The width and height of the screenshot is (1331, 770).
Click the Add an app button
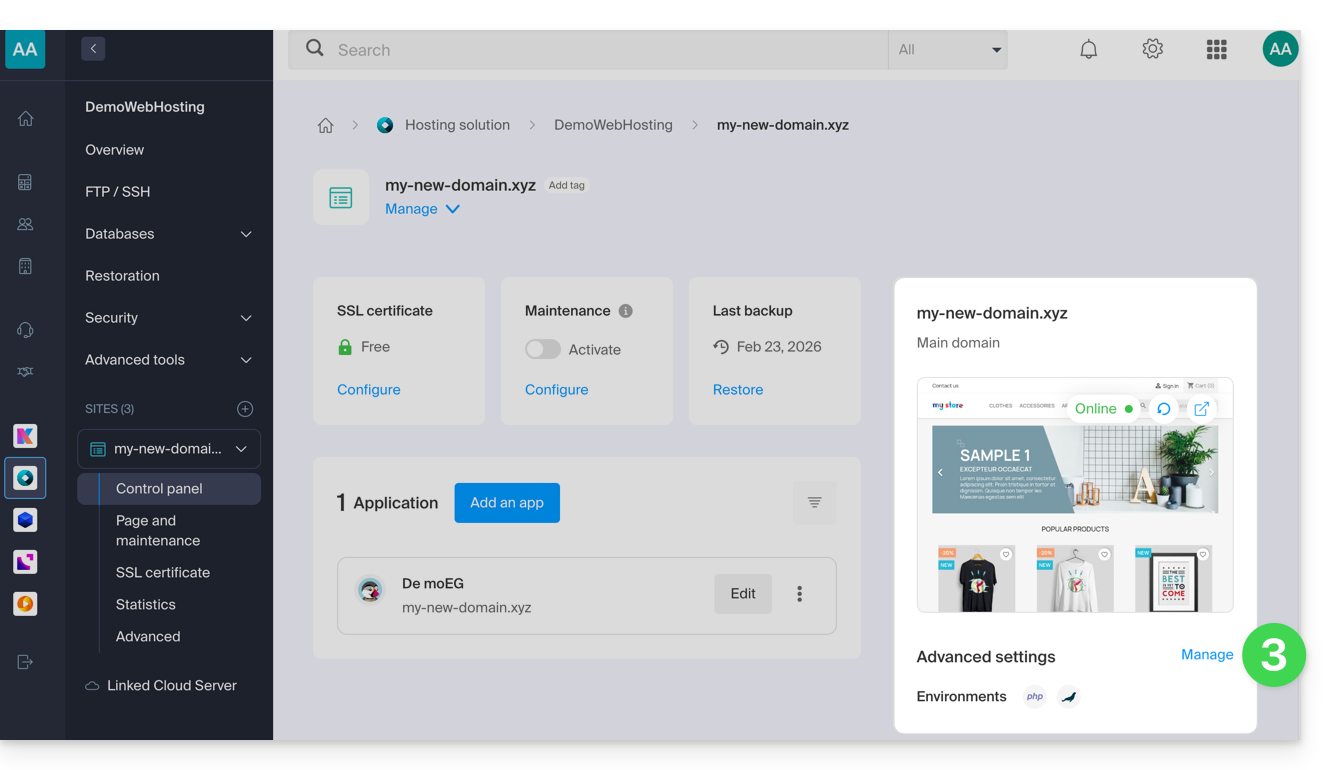pyautogui.click(x=507, y=503)
